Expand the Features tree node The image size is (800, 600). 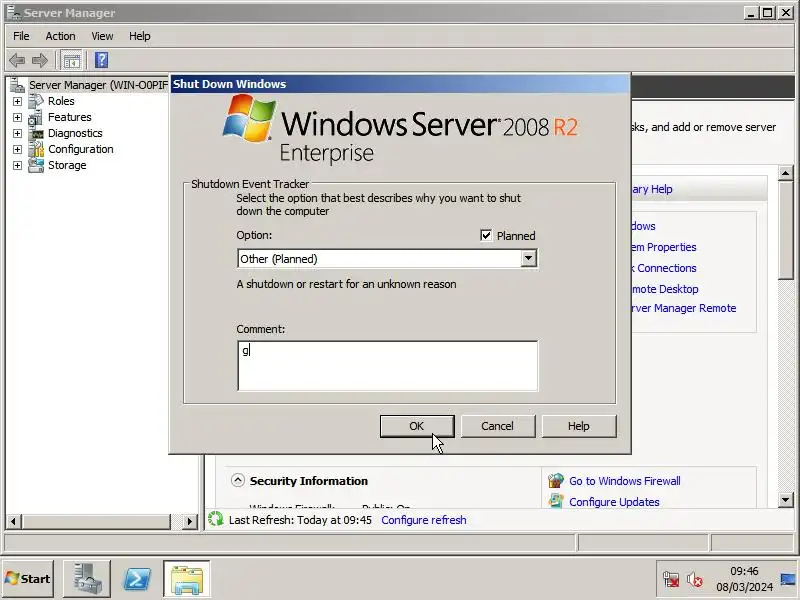coord(17,117)
